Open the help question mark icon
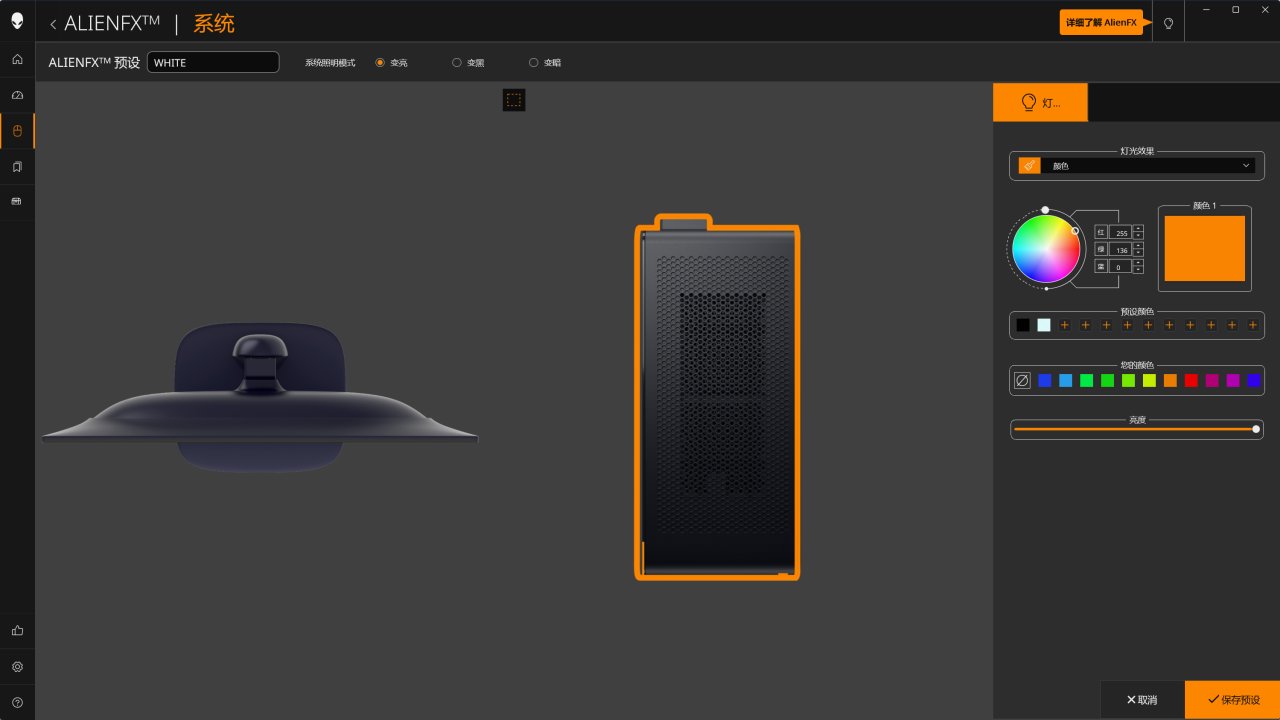The height and width of the screenshot is (720, 1280). (x=17, y=703)
